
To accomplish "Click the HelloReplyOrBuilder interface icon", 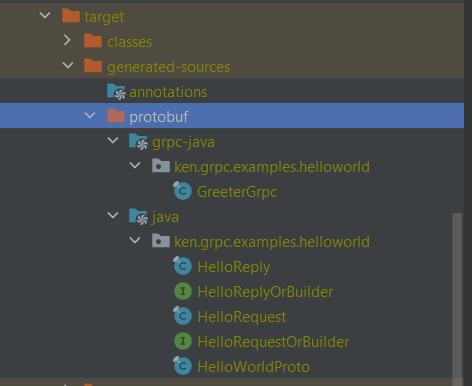I will [x=183, y=291].
